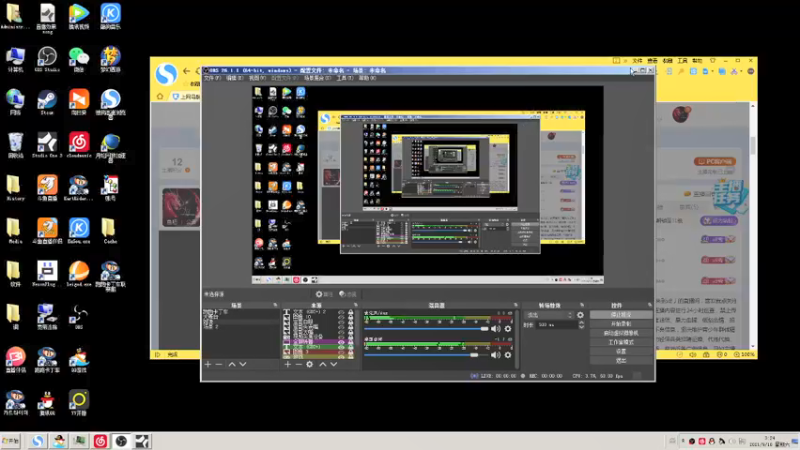Go back in Sogou browser
This screenshot has width=800, height=450.
(187, 71)
